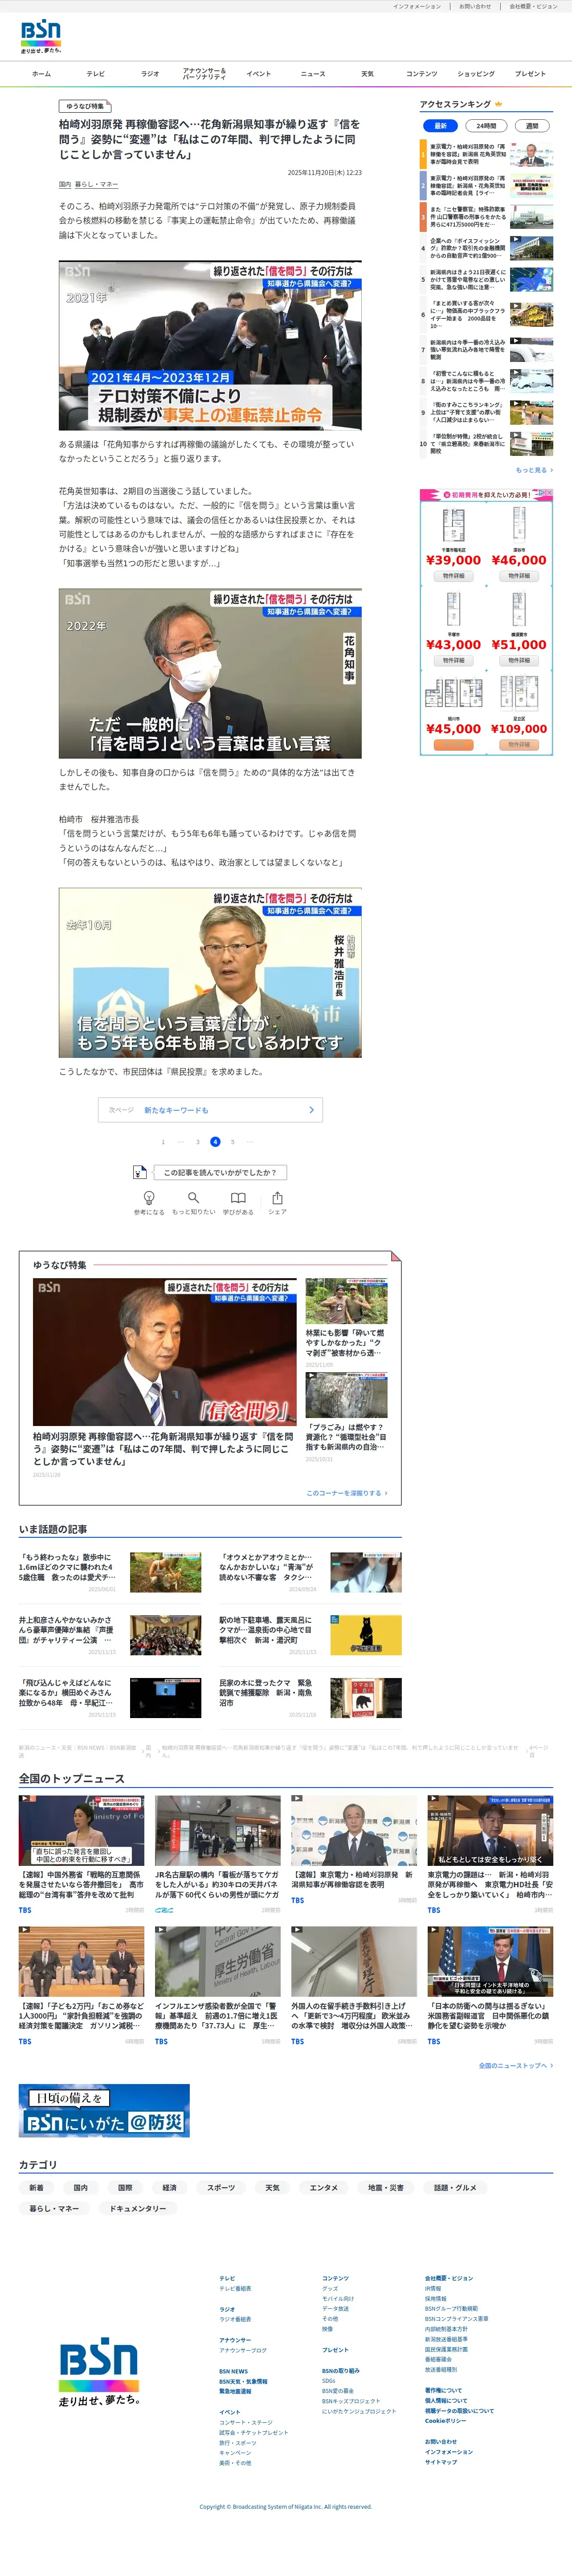Go to pagination page 5
Viewport: 572px width, 2576px height.
pos(233,1141)
